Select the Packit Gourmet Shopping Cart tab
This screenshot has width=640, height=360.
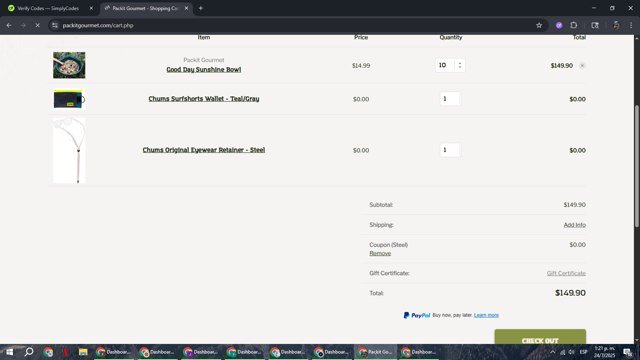[146, 8]
